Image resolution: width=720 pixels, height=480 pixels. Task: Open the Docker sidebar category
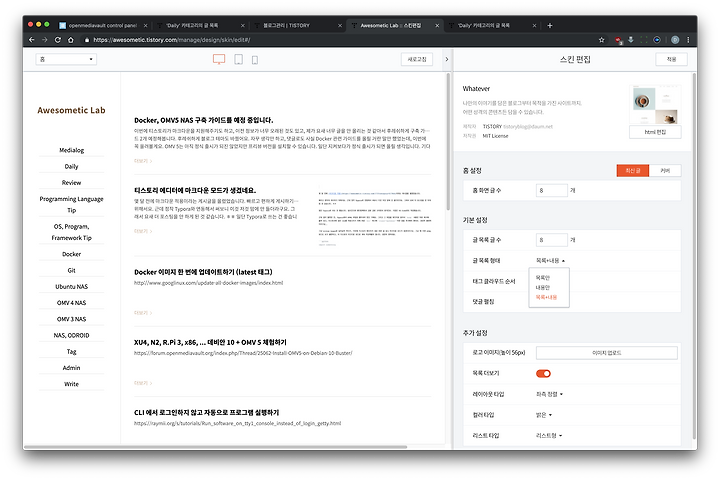click(72, 254)
